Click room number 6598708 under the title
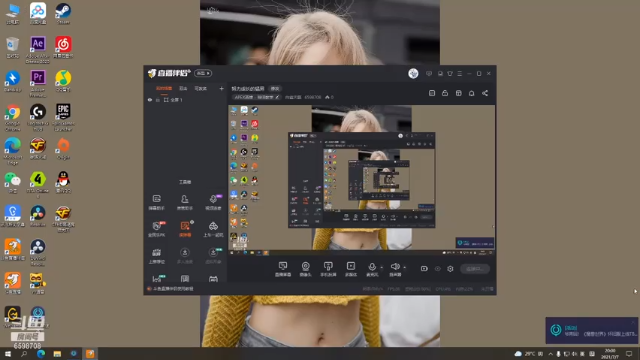Viewport: 640px width, 360px height. [x=313, y=97]
